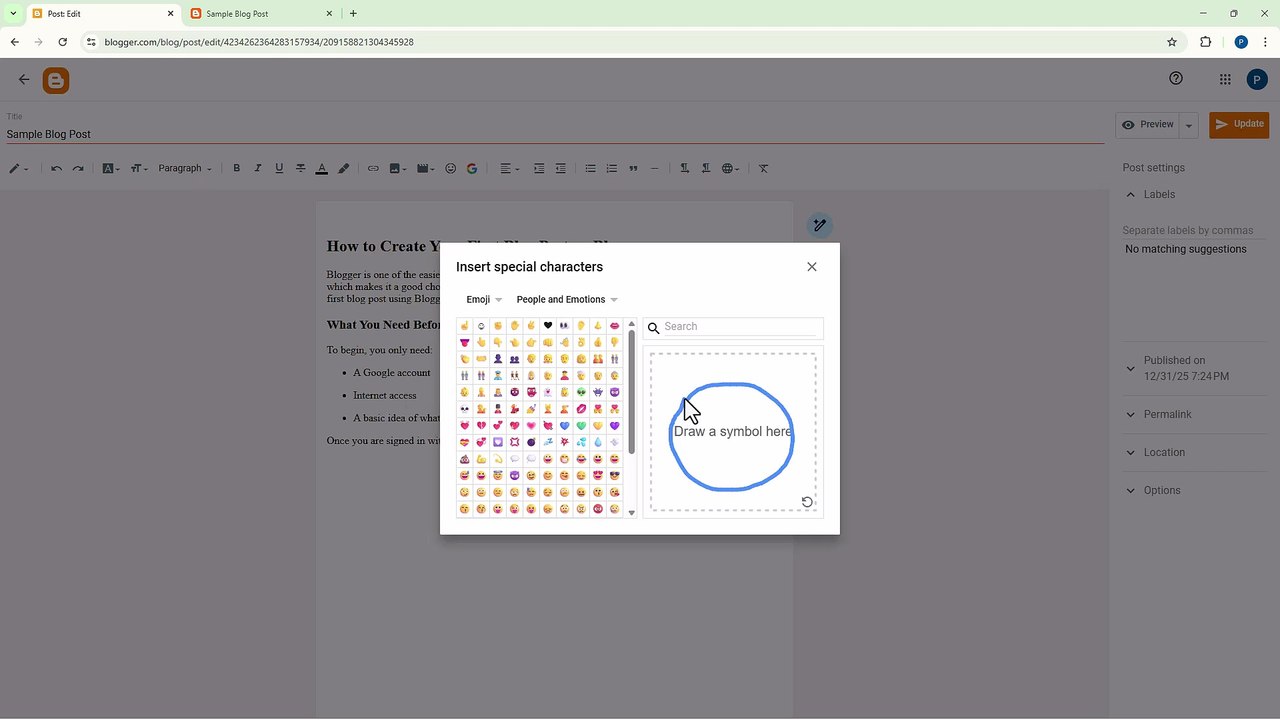Click the editor Redo icon

pyautogui.click(x=78, y=168)
